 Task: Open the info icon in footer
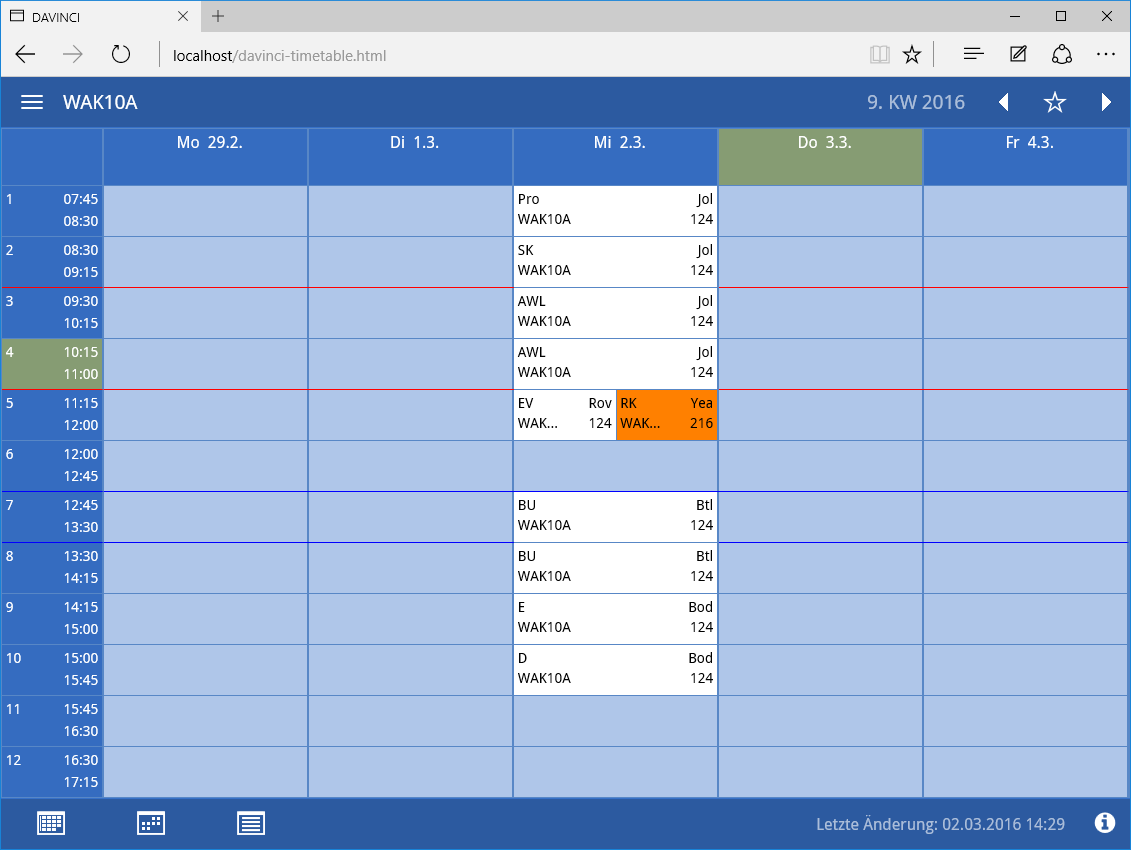click(x=1105, y=823)
